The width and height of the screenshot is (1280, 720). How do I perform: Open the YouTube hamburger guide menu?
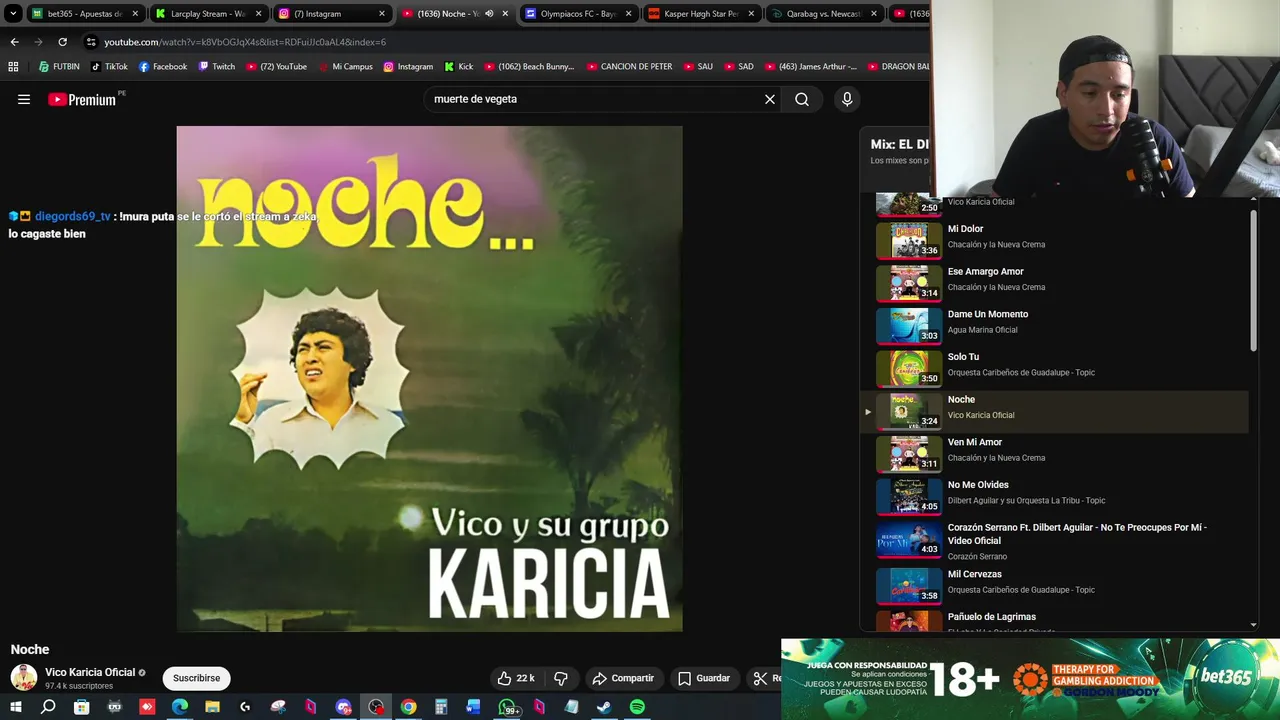point(24,99)
